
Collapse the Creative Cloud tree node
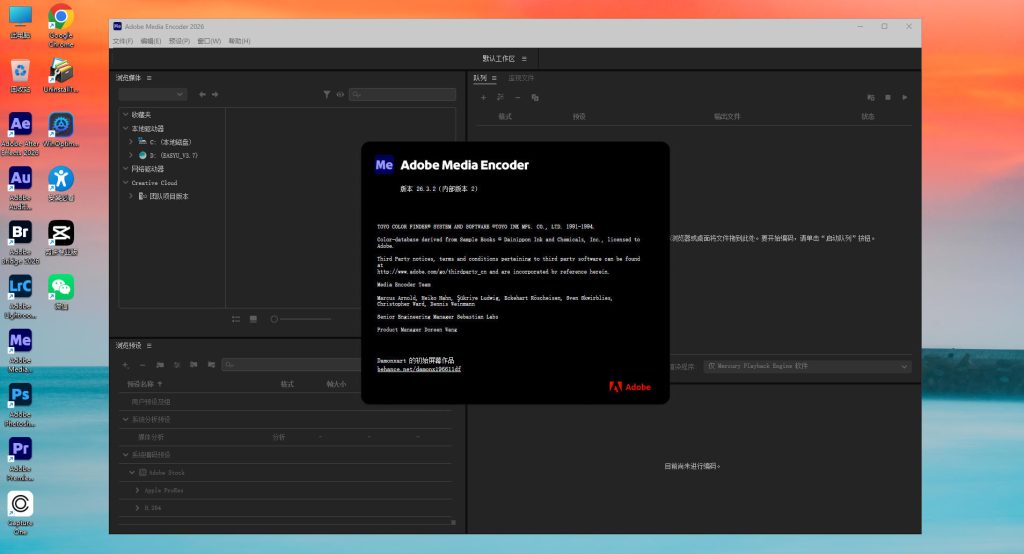click(x=125, y=183)
